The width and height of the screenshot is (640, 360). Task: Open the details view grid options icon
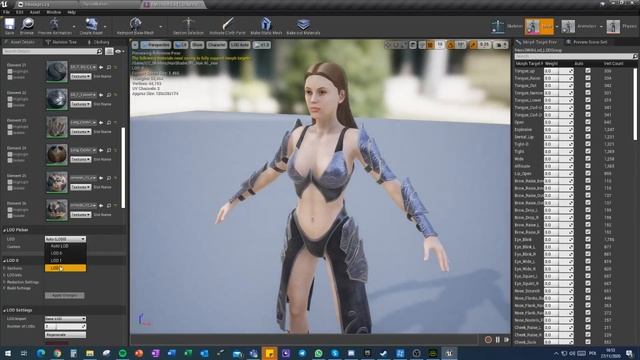[x=109, y=51]
